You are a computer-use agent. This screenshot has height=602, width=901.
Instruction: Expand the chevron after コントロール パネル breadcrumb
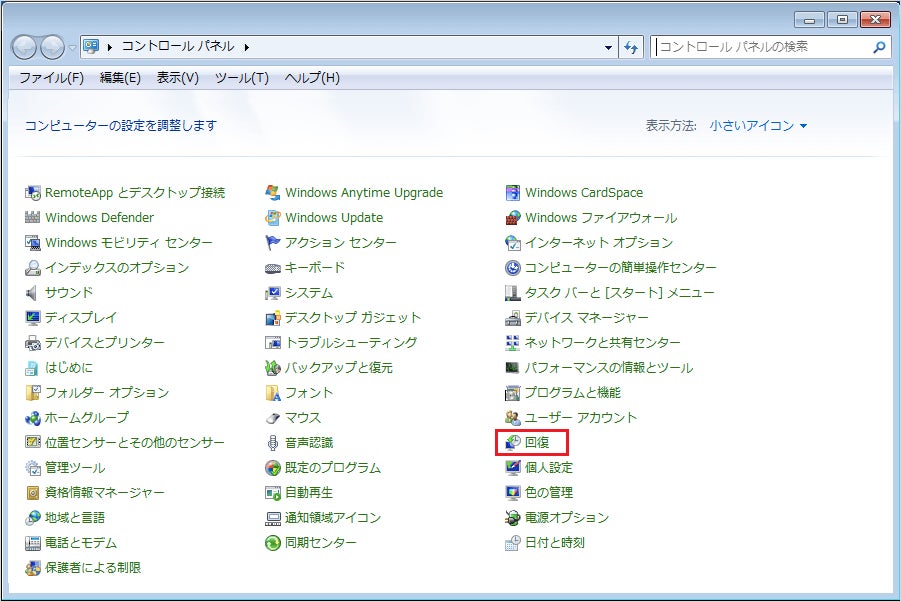tap(247, 47)
